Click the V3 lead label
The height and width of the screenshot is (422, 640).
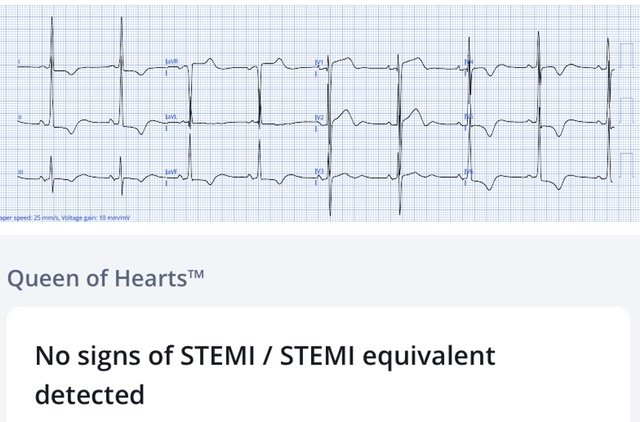point(320,172)
